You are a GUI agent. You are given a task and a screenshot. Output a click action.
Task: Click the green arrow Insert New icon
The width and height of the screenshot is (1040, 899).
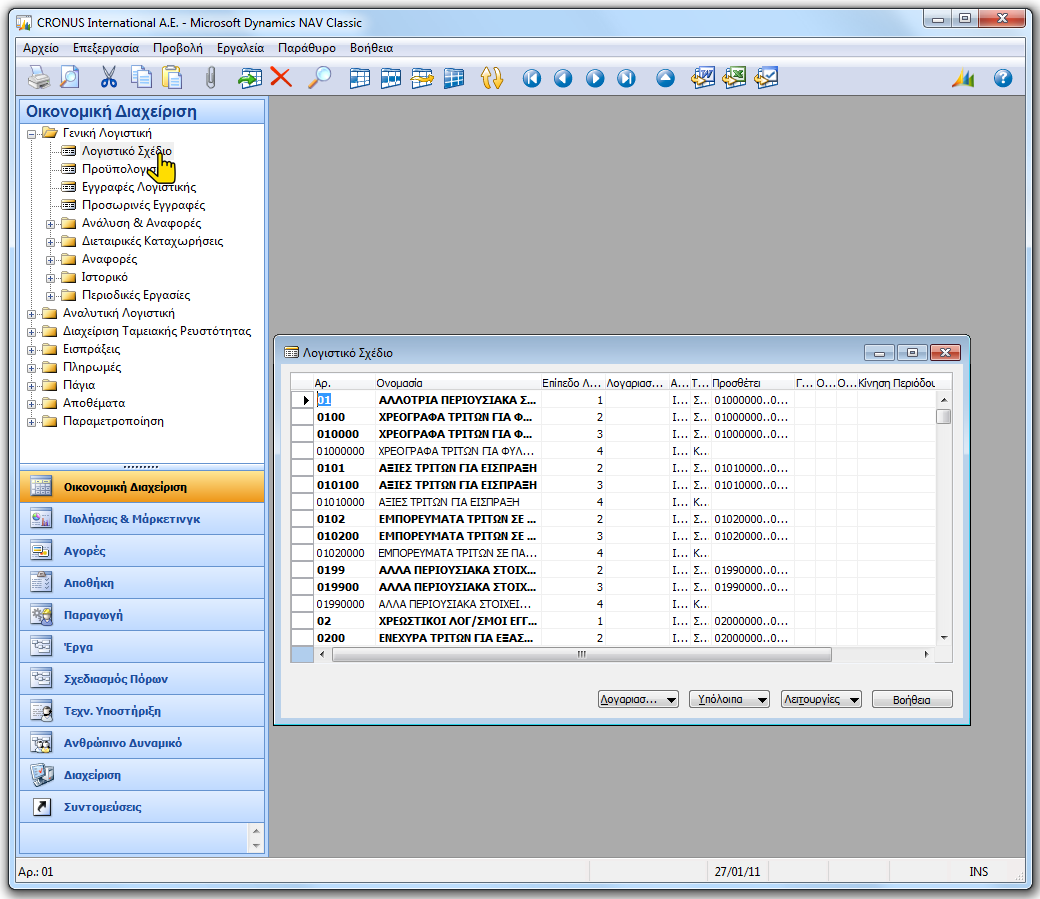[249, 78]
